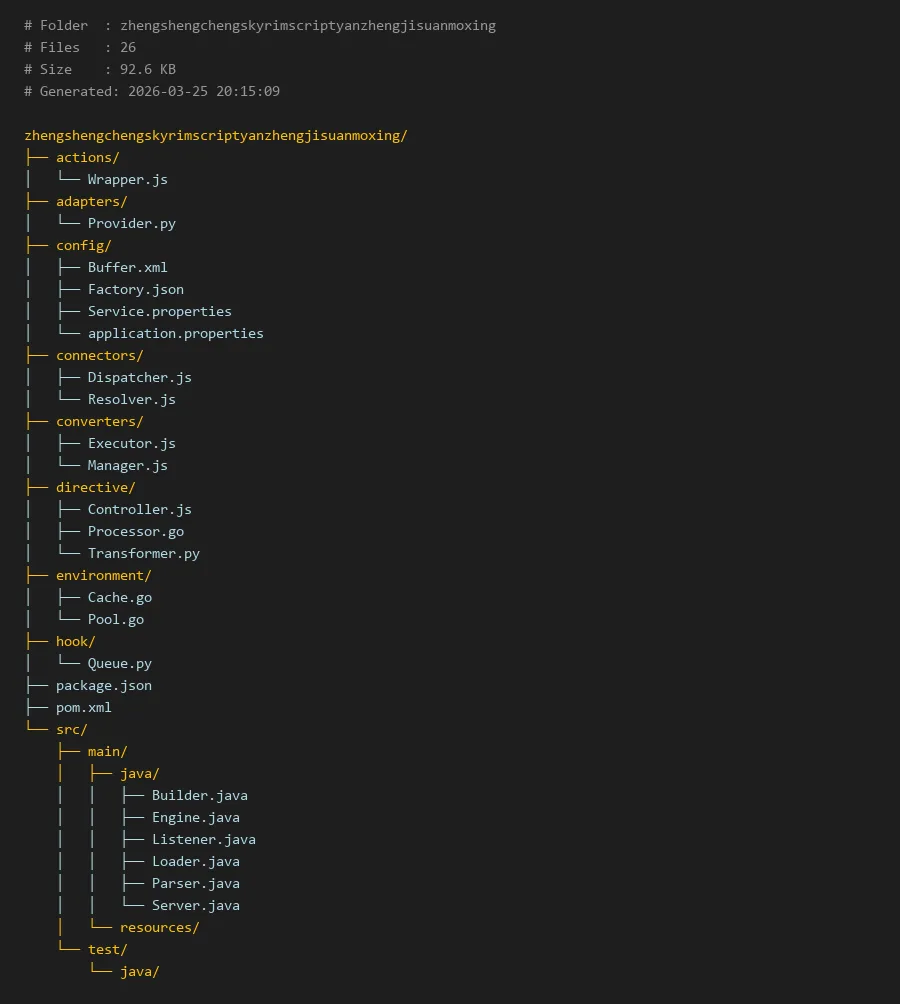Select Transformer.py in directive
This screenshot has height=1004, width=900.
point(143,553)
